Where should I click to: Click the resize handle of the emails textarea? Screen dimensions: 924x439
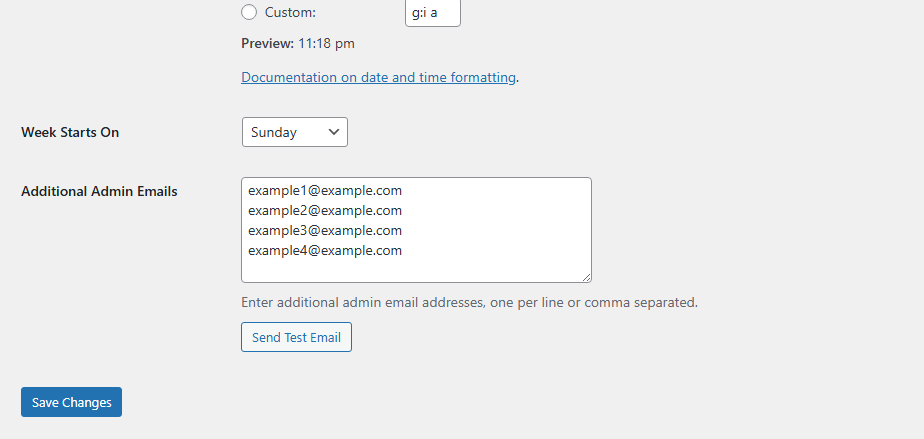(x=586, y=277)
